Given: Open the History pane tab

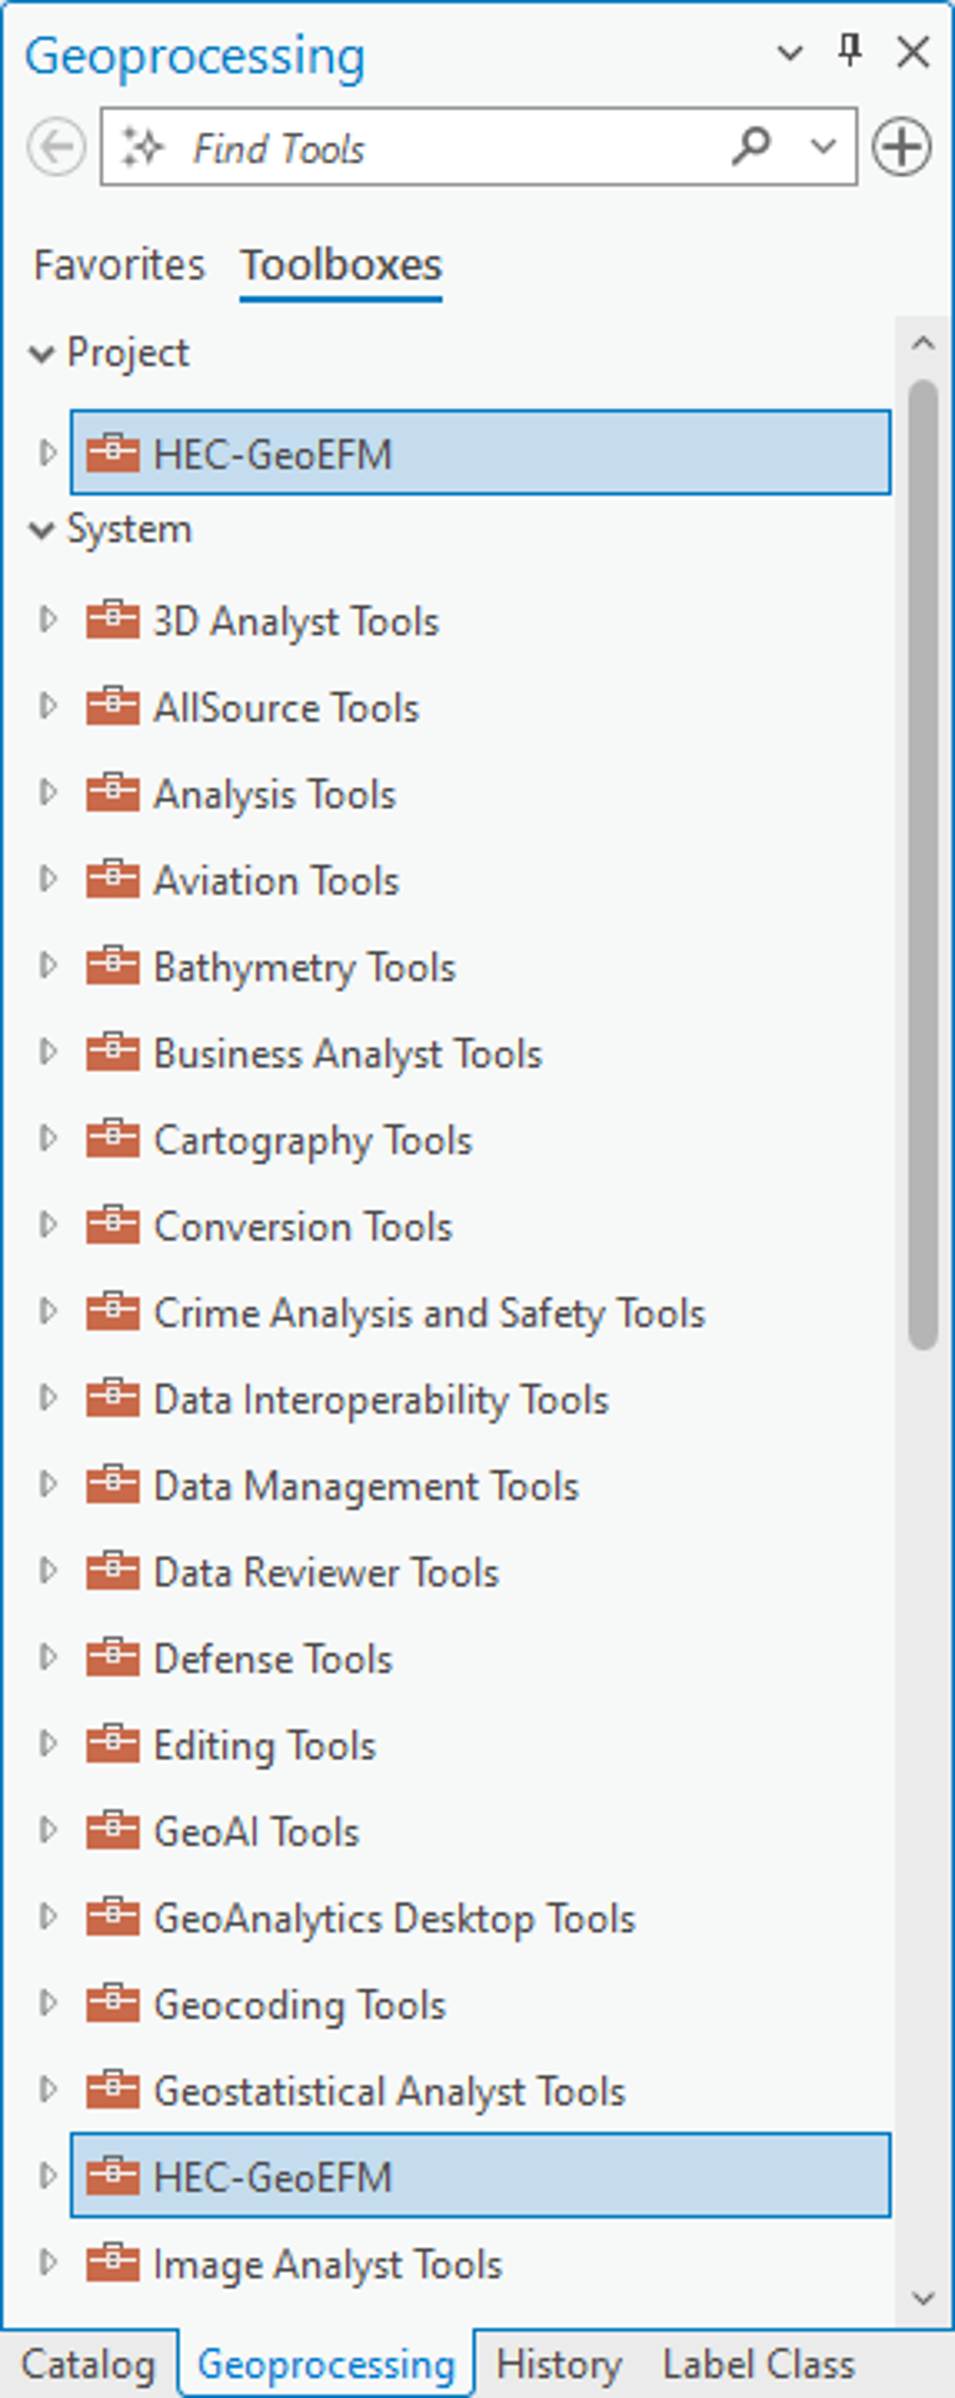Looking at the screenshot, I should pos(558,2365).
